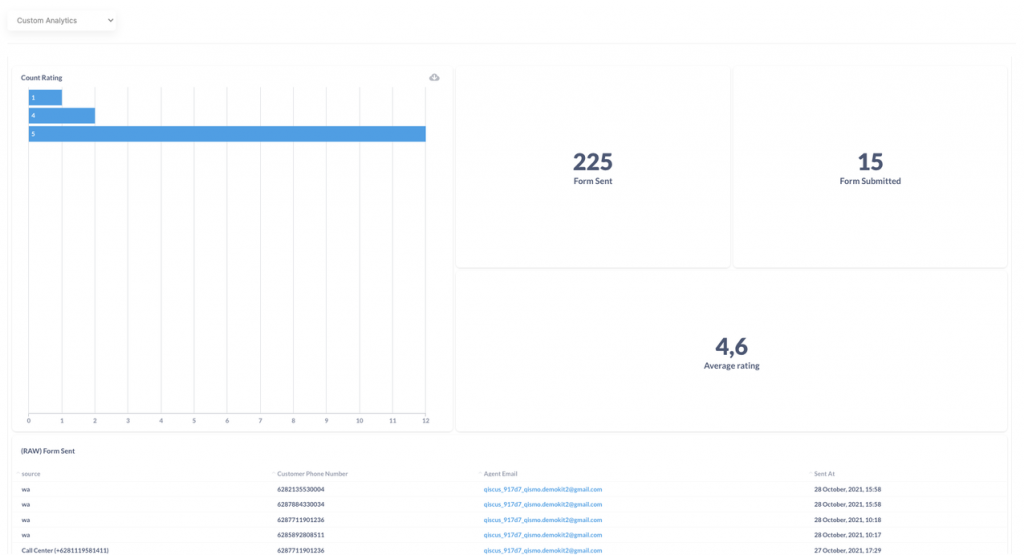The image size is (1024, 555).
Task: Open the Custom Analytics dropdown
Action: [x=62, y=20]
